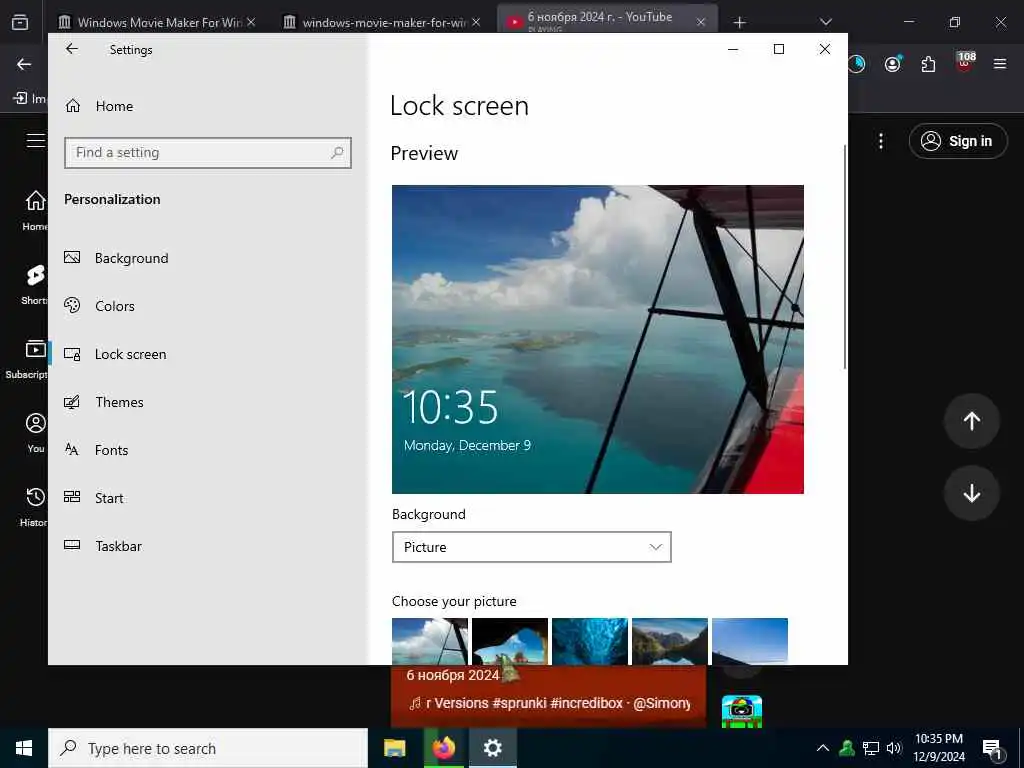The height and width of the screenshot is (768, 1024).
Task: Open YouTube three-dot settings menu
Action: (881, 141)
